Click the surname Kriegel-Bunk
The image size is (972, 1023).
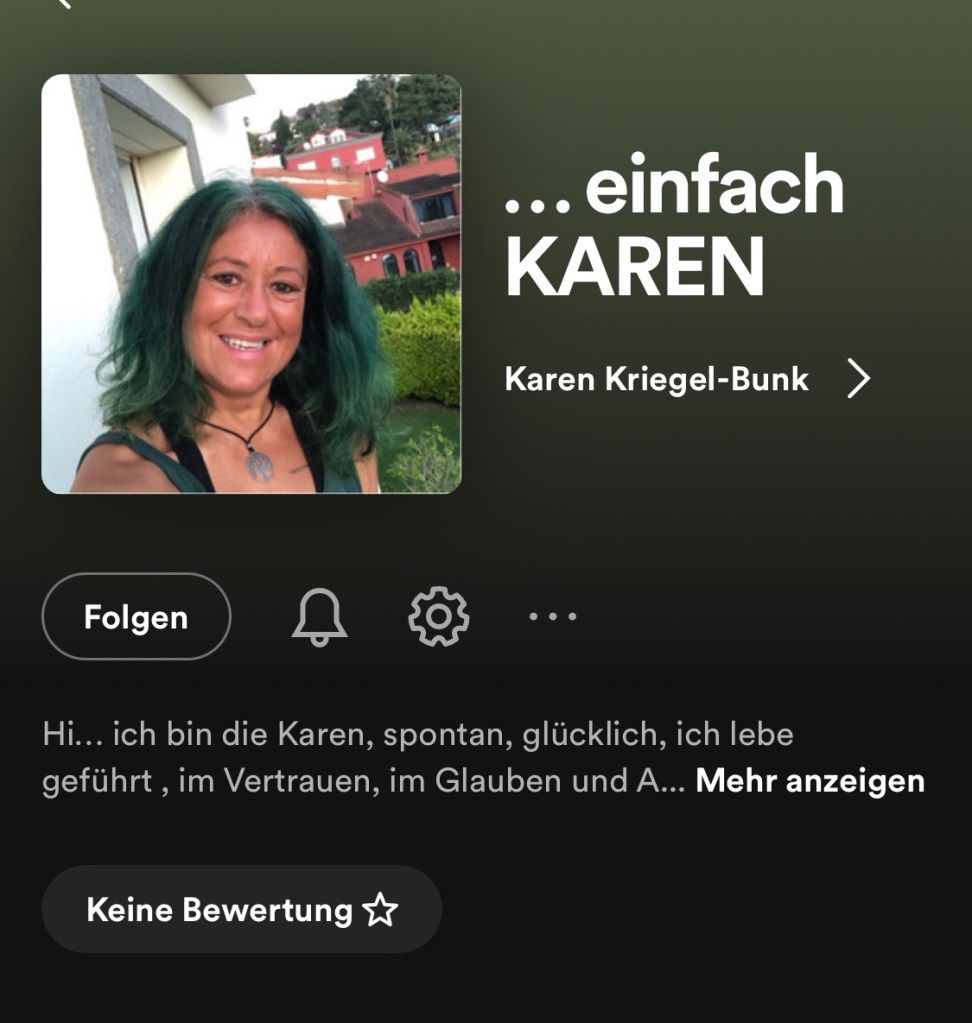707,378
